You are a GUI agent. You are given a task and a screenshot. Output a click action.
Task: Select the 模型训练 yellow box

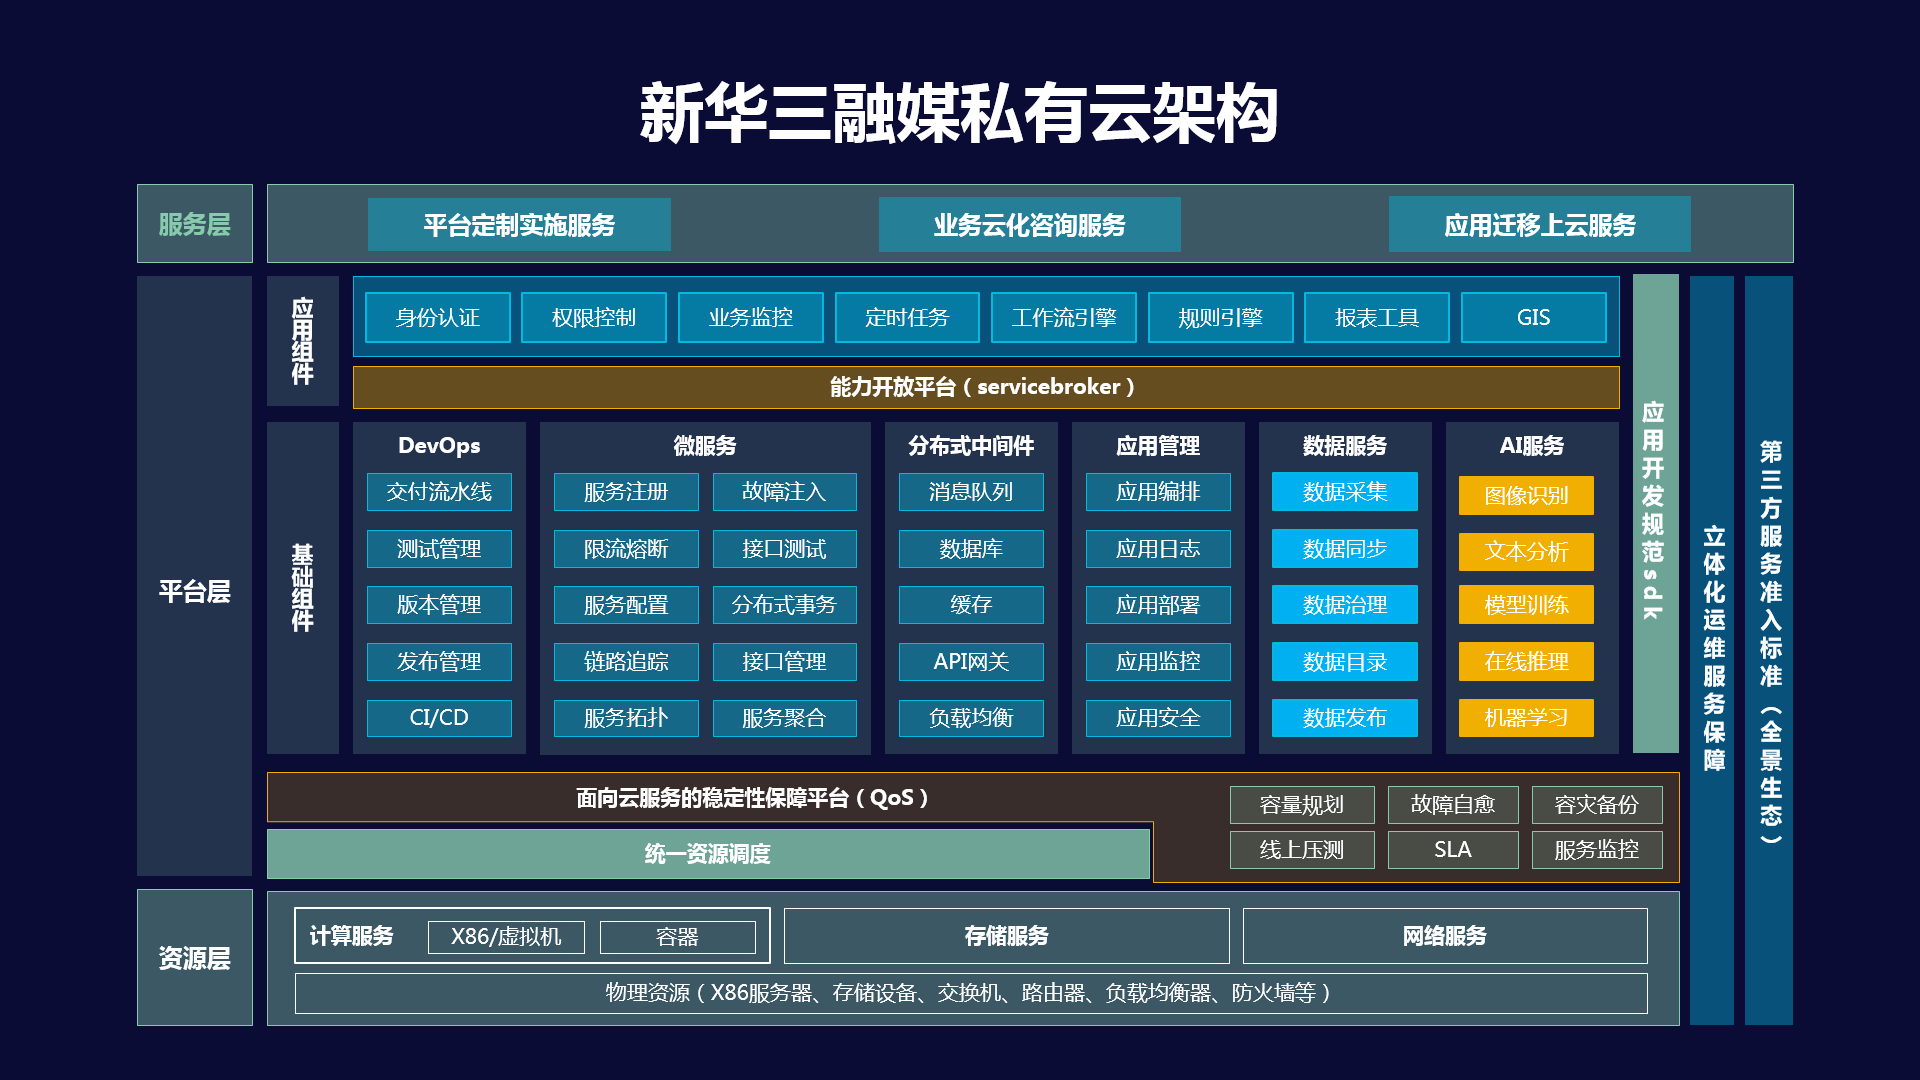pyautogui.click(x=1526, y=605)
